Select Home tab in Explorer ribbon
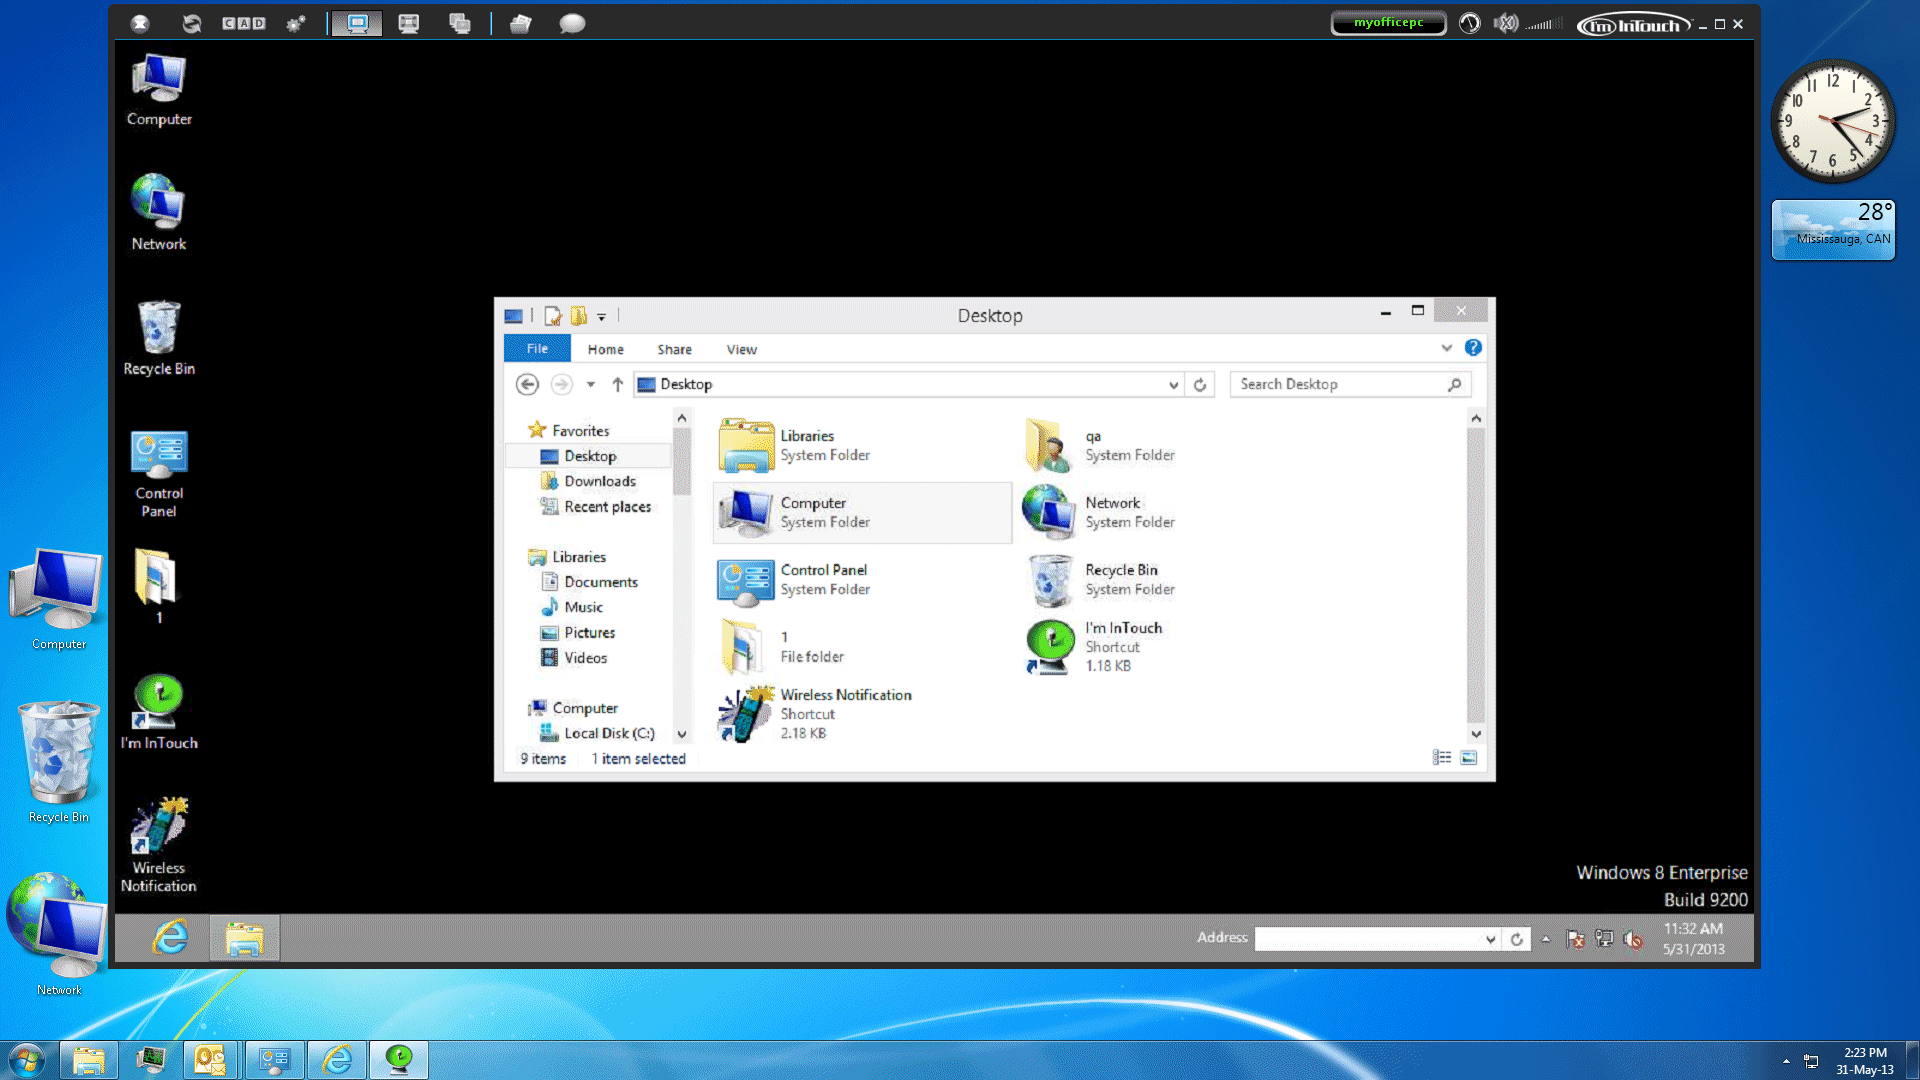The width and height of the screenshot is (1920, 1080). [605, 348]
